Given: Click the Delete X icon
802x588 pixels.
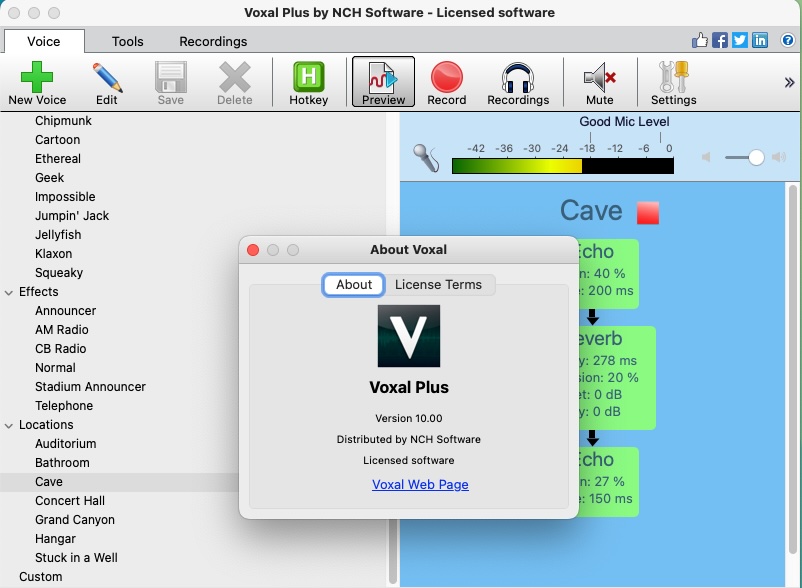Looking at the screenshot, I should [234, 82].
